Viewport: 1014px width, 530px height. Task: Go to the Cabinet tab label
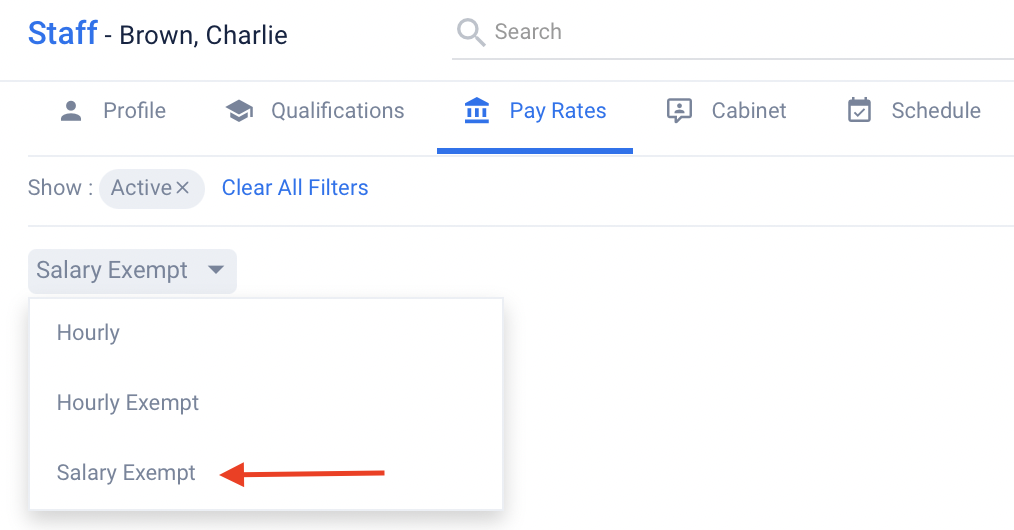[x=749, y=111]
